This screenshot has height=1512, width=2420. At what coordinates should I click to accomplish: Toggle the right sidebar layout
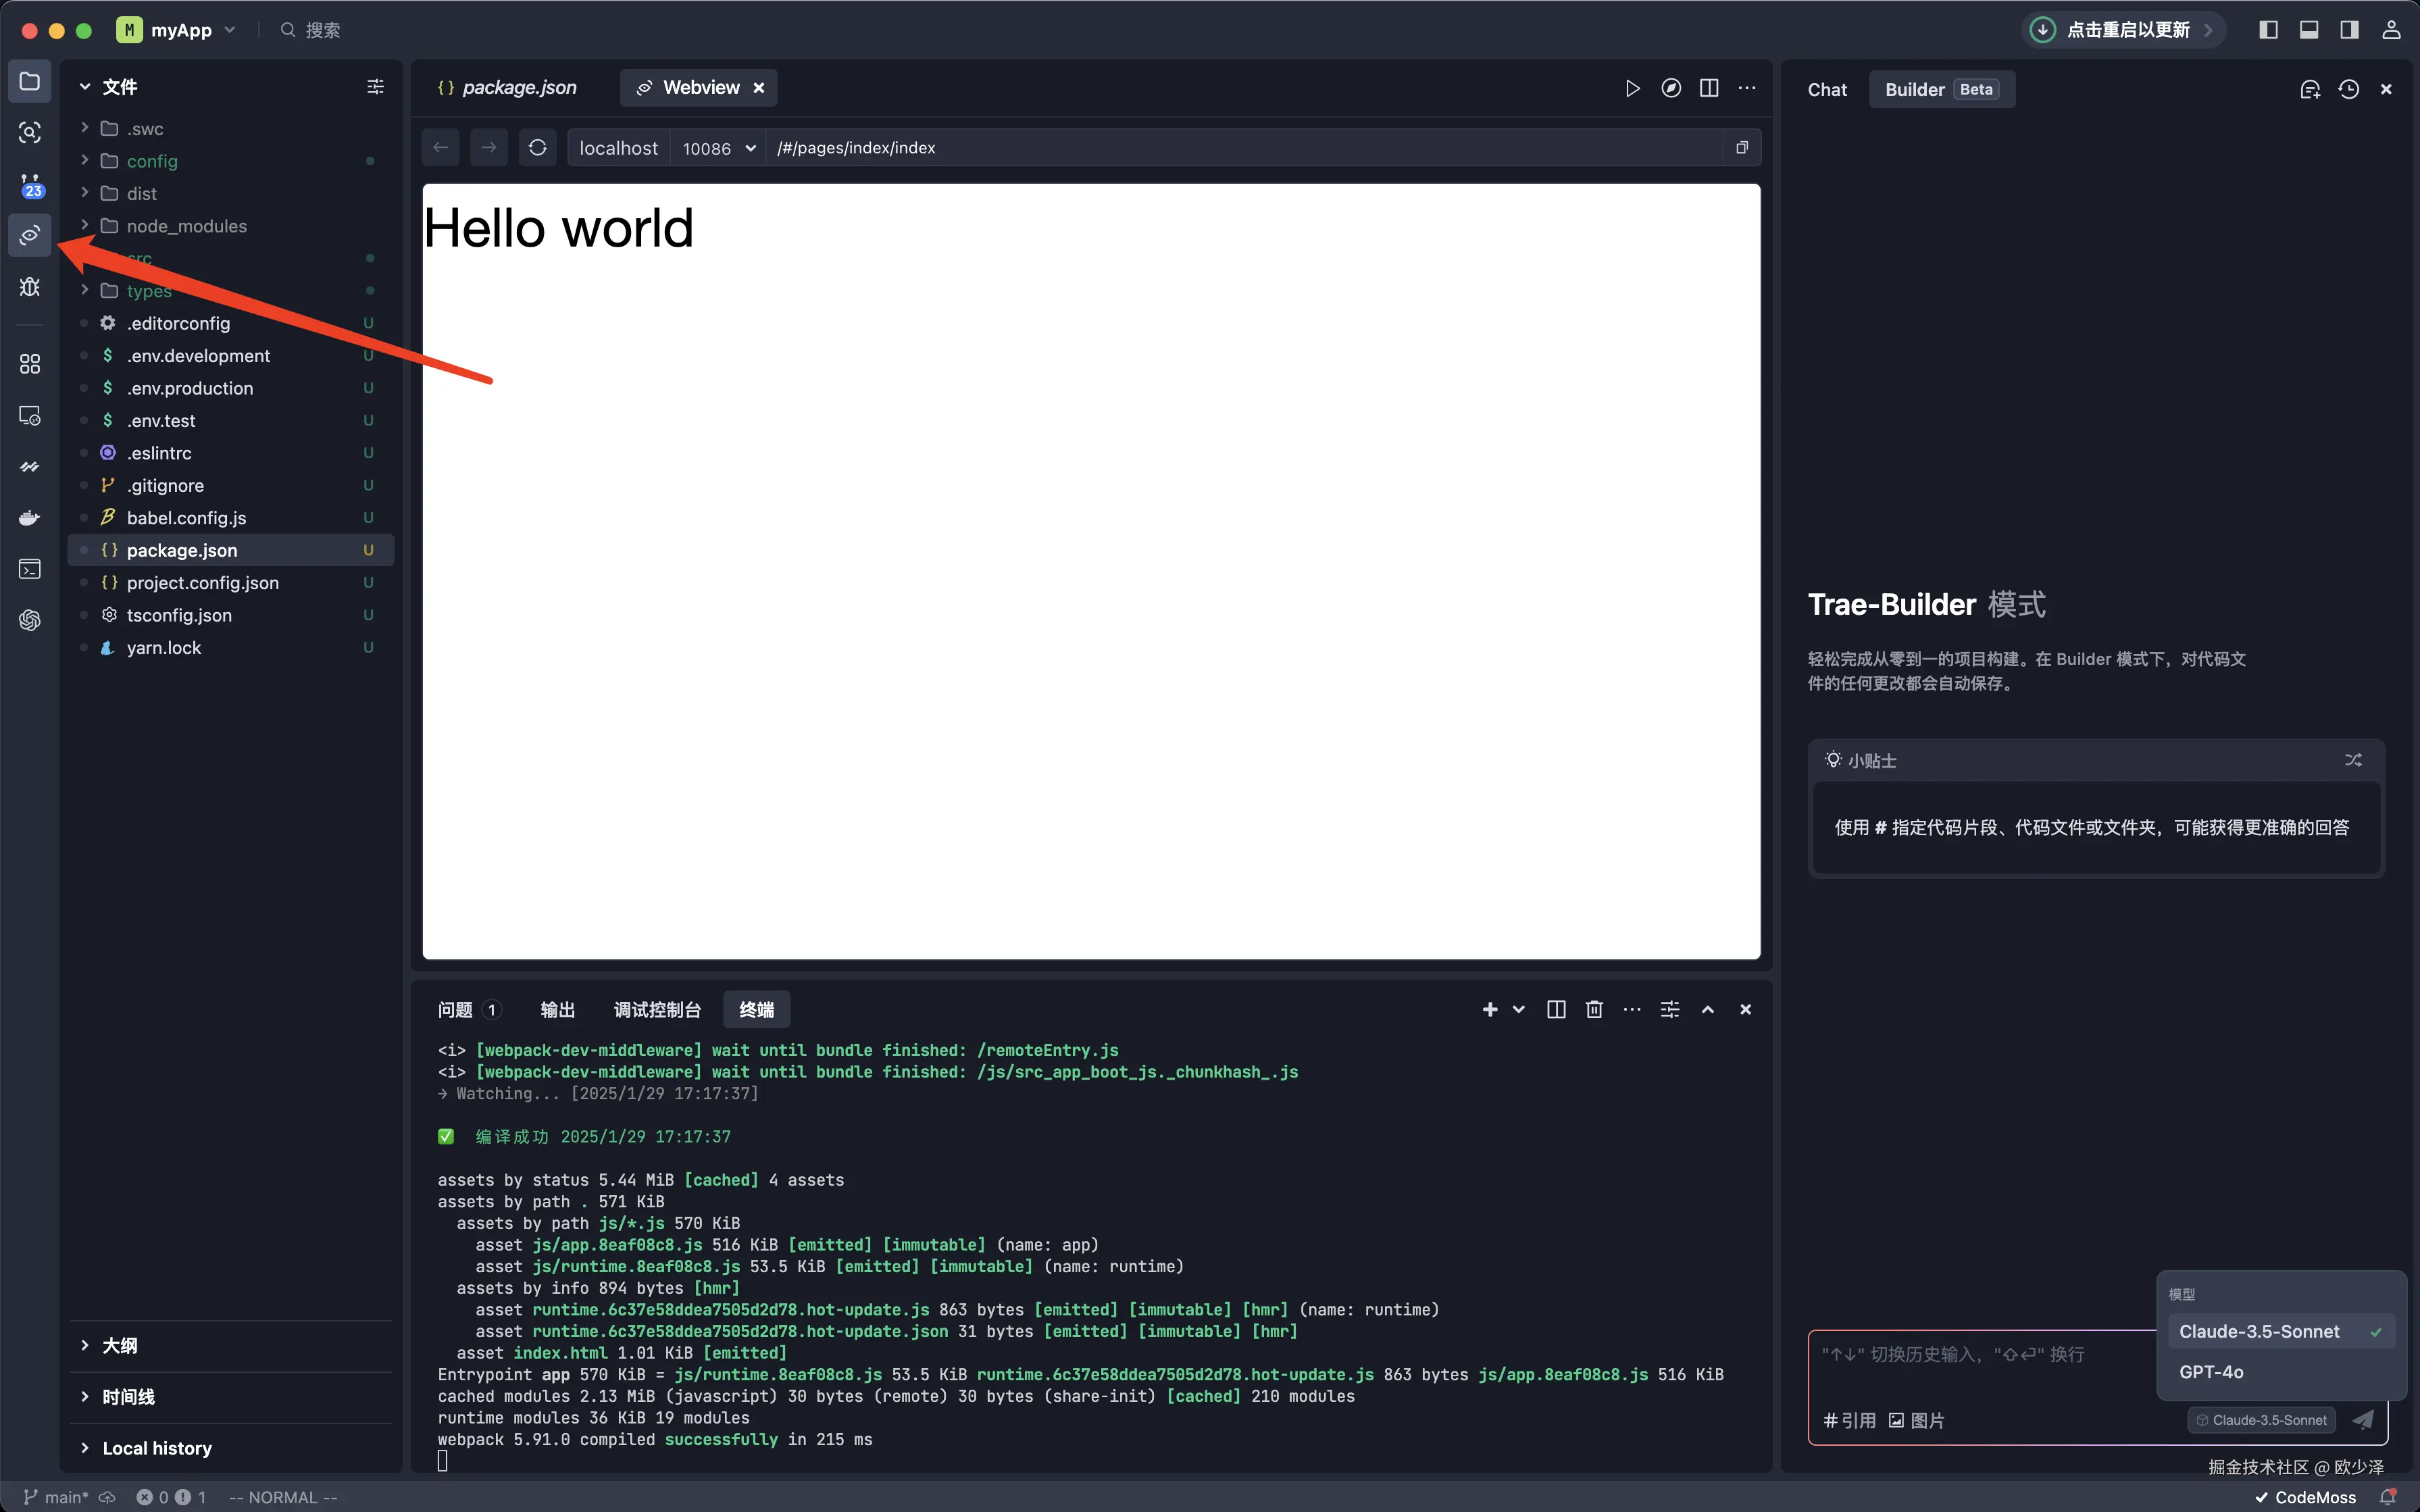click(2349, 30)
